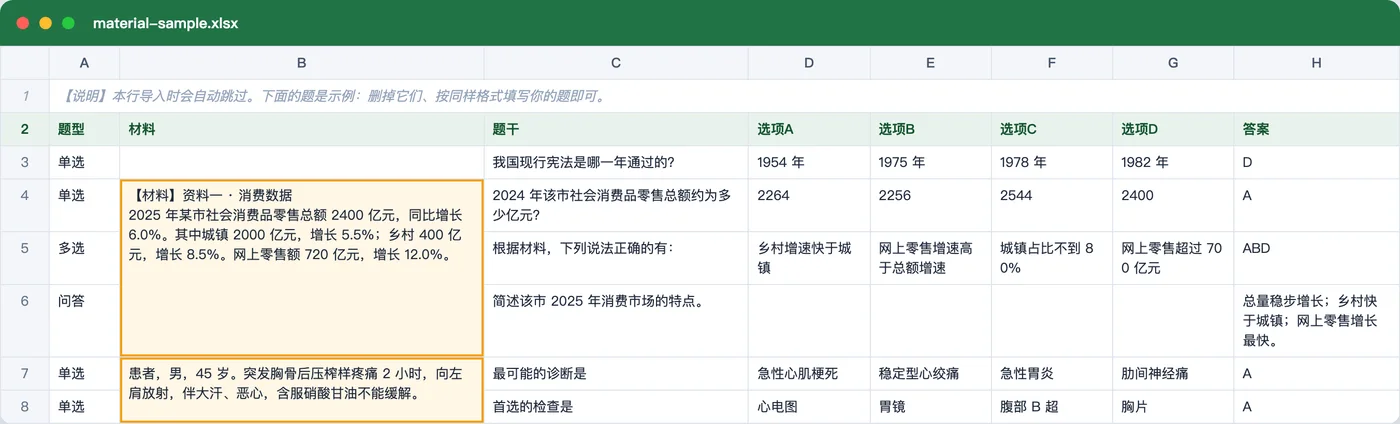The width and height of the screenshot is (1400, 424).
Task: Select the 网上零售超过 700 亿元 option cell
Action: point(1173,258)
